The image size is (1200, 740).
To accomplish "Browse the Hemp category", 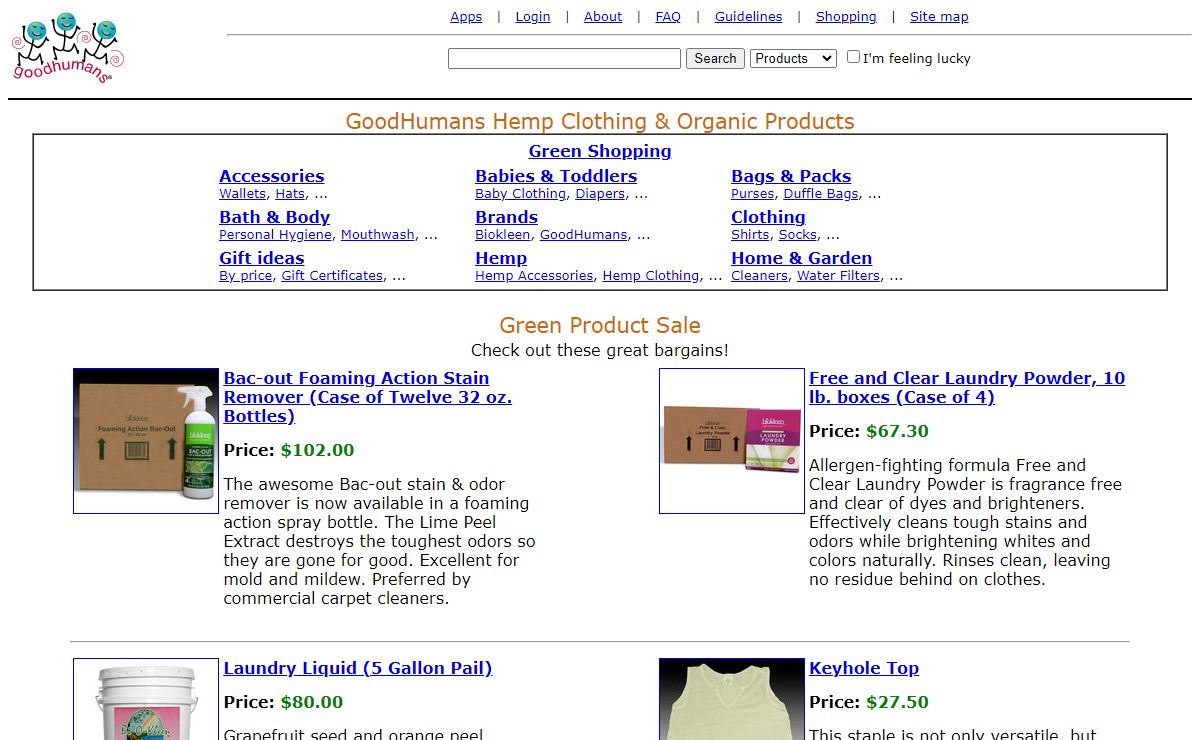I will [501, 258].
